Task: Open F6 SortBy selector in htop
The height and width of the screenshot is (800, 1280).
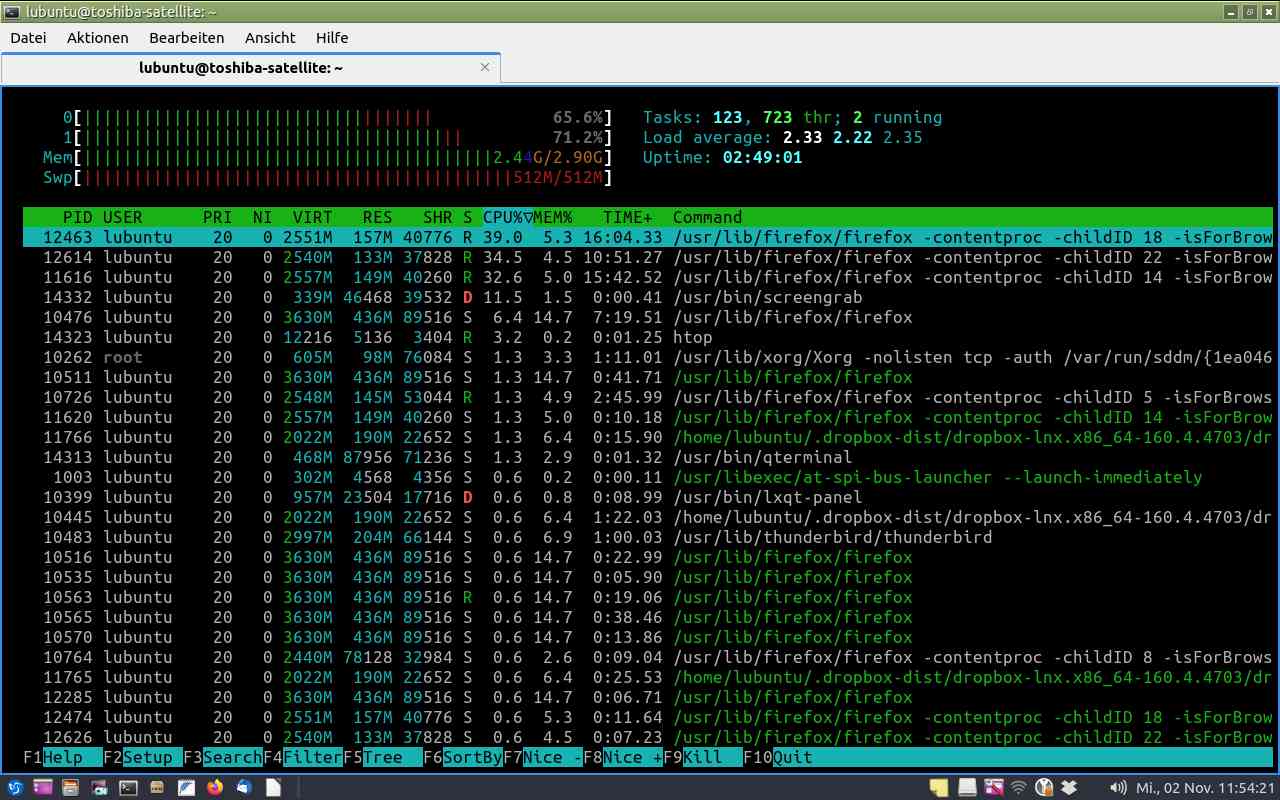Action: click(x=463, y=757)
